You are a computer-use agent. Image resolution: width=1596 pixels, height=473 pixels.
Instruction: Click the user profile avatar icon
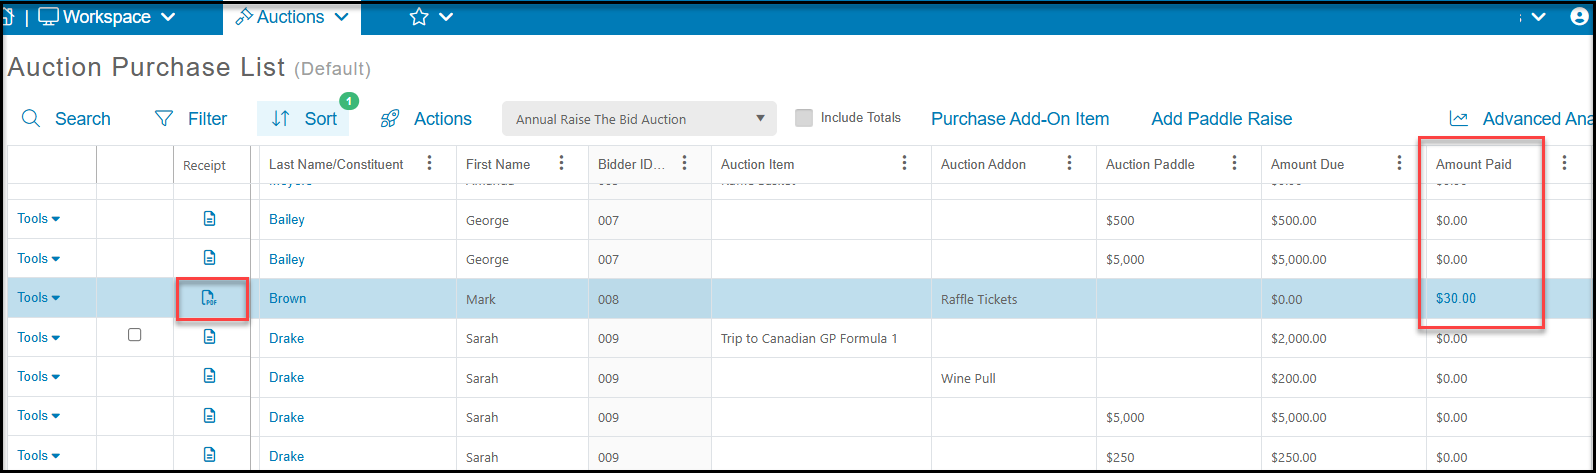coord(1580,17)
